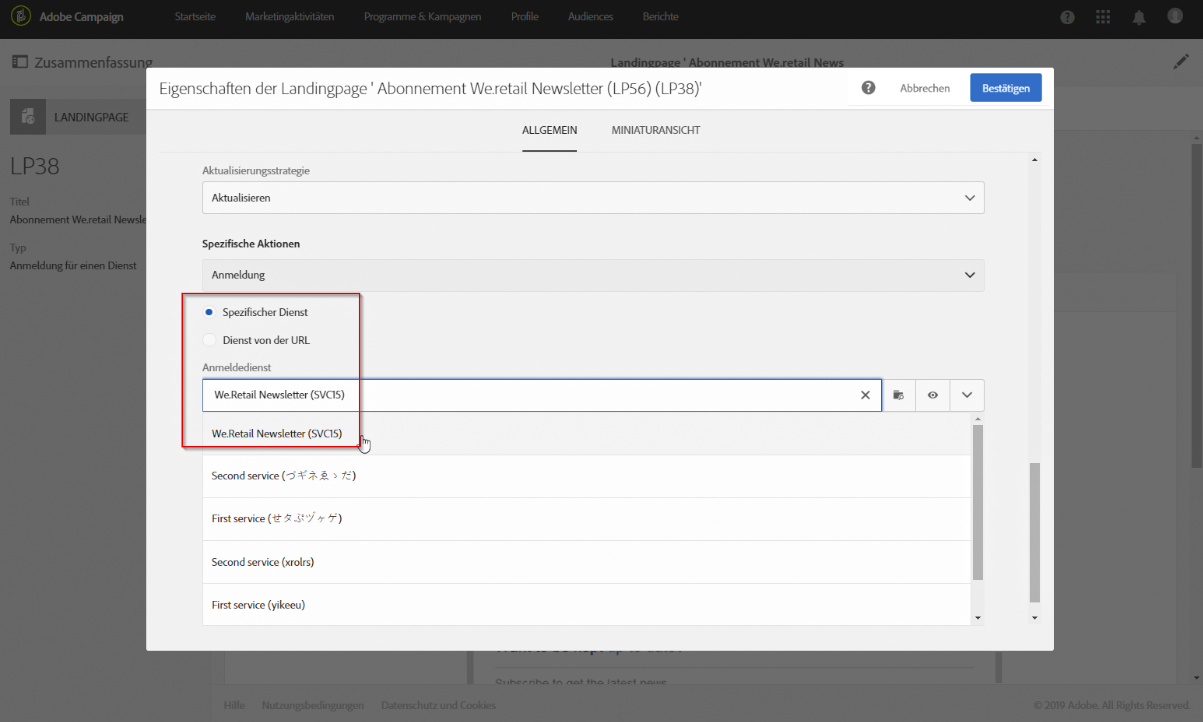Image resolution: width=1203 pixels, height=722 pixels.
Task: Choose Second service (xrolrs) from list
Action: (586, 562)
